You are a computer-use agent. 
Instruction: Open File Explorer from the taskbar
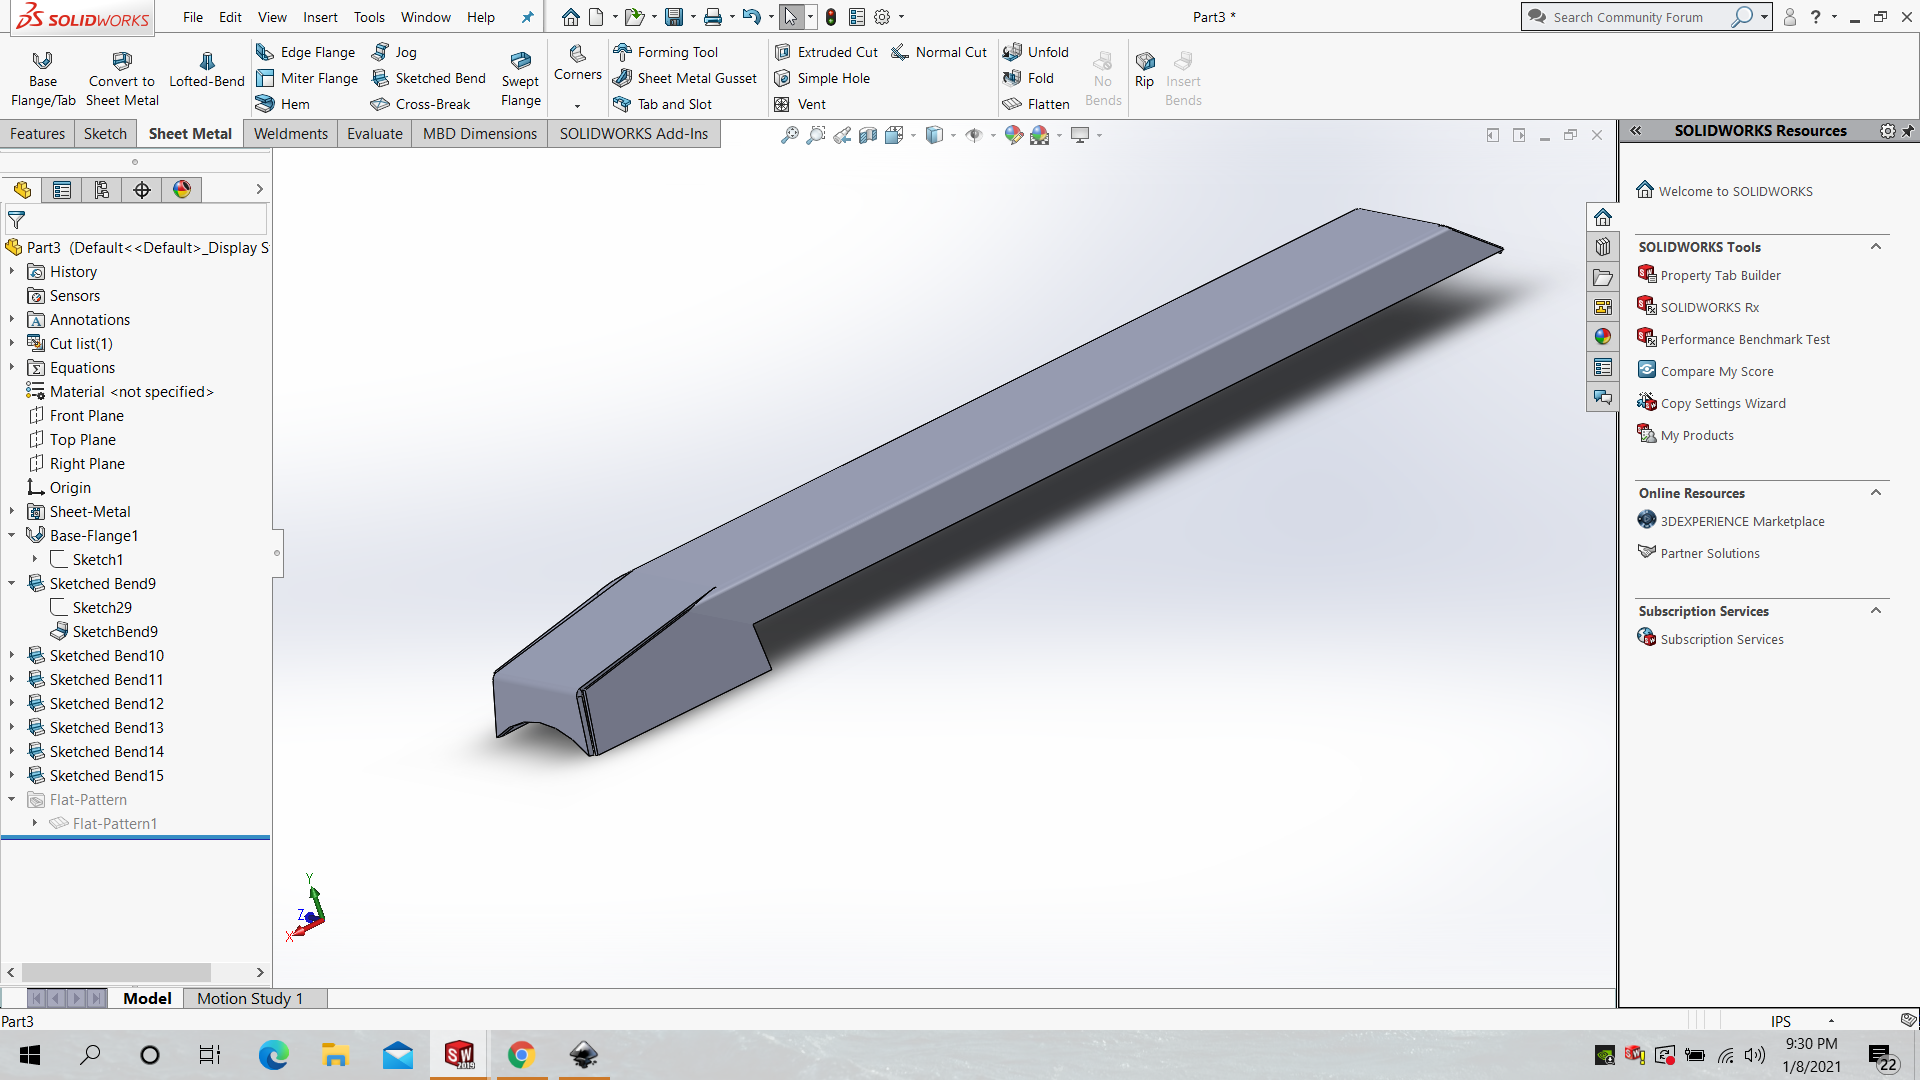click(335, 1055)
